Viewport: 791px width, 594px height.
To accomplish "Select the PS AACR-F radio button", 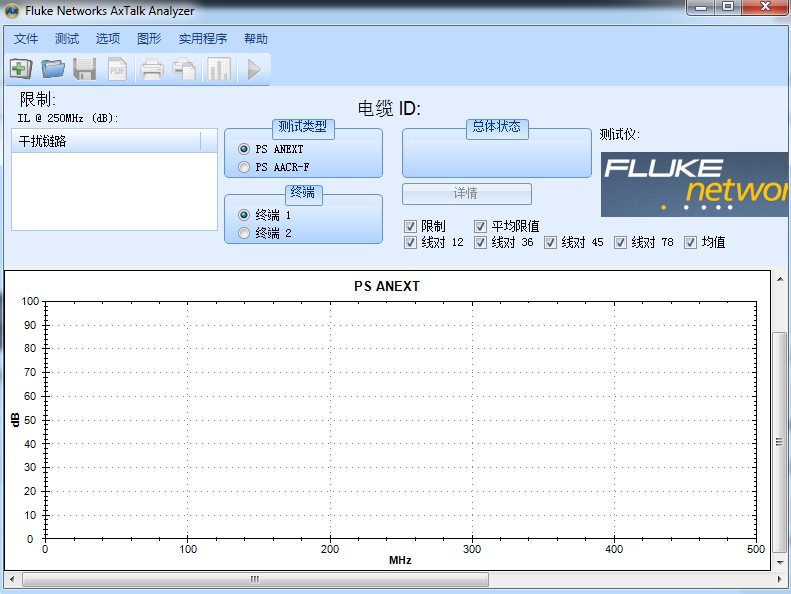I will coord(244,167).
